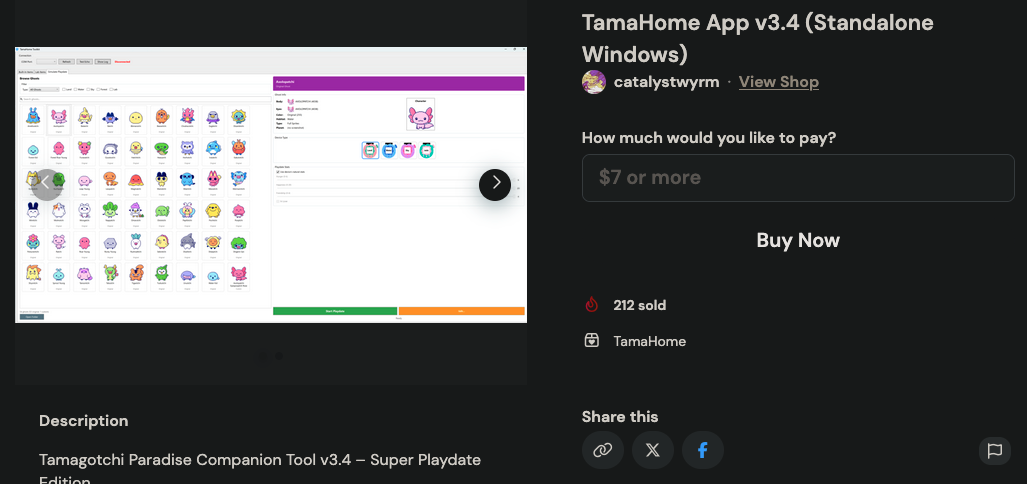This screenshot has width=1027, height=484.
Task: Click the flag icon to report product
Action: point(994,450)
